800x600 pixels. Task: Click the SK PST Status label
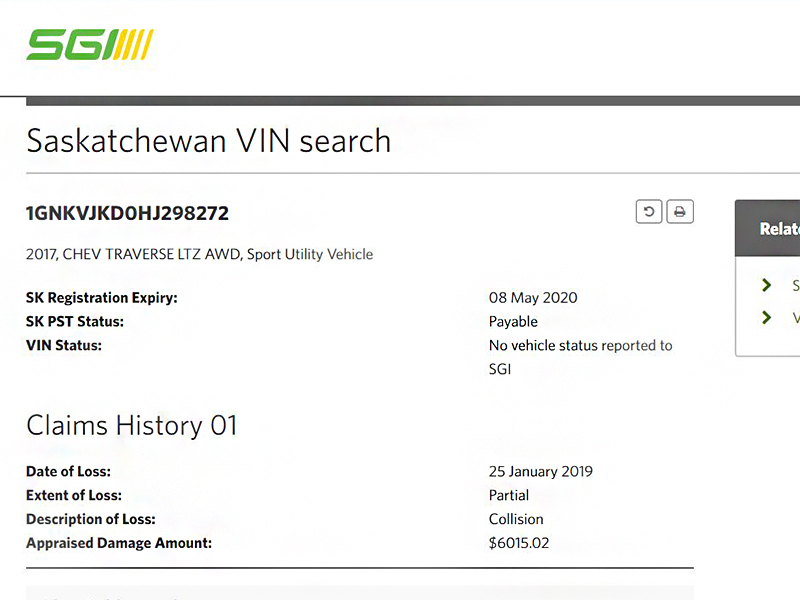[x=75, y=321]
